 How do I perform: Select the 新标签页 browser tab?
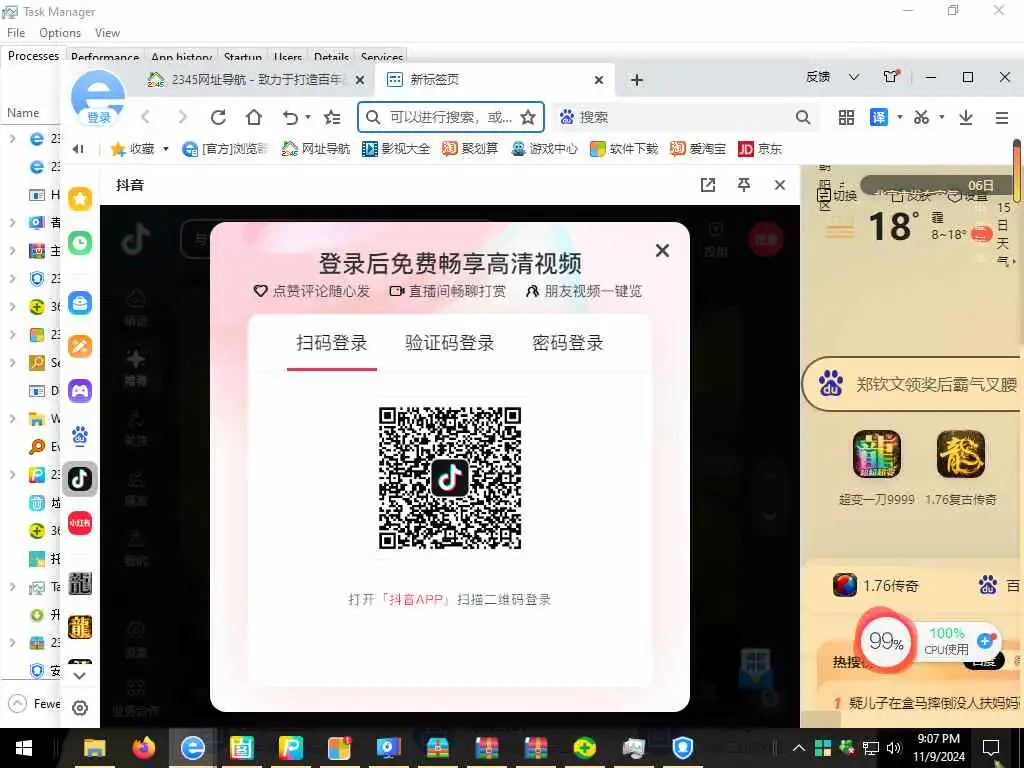click(x=495, y=80)
